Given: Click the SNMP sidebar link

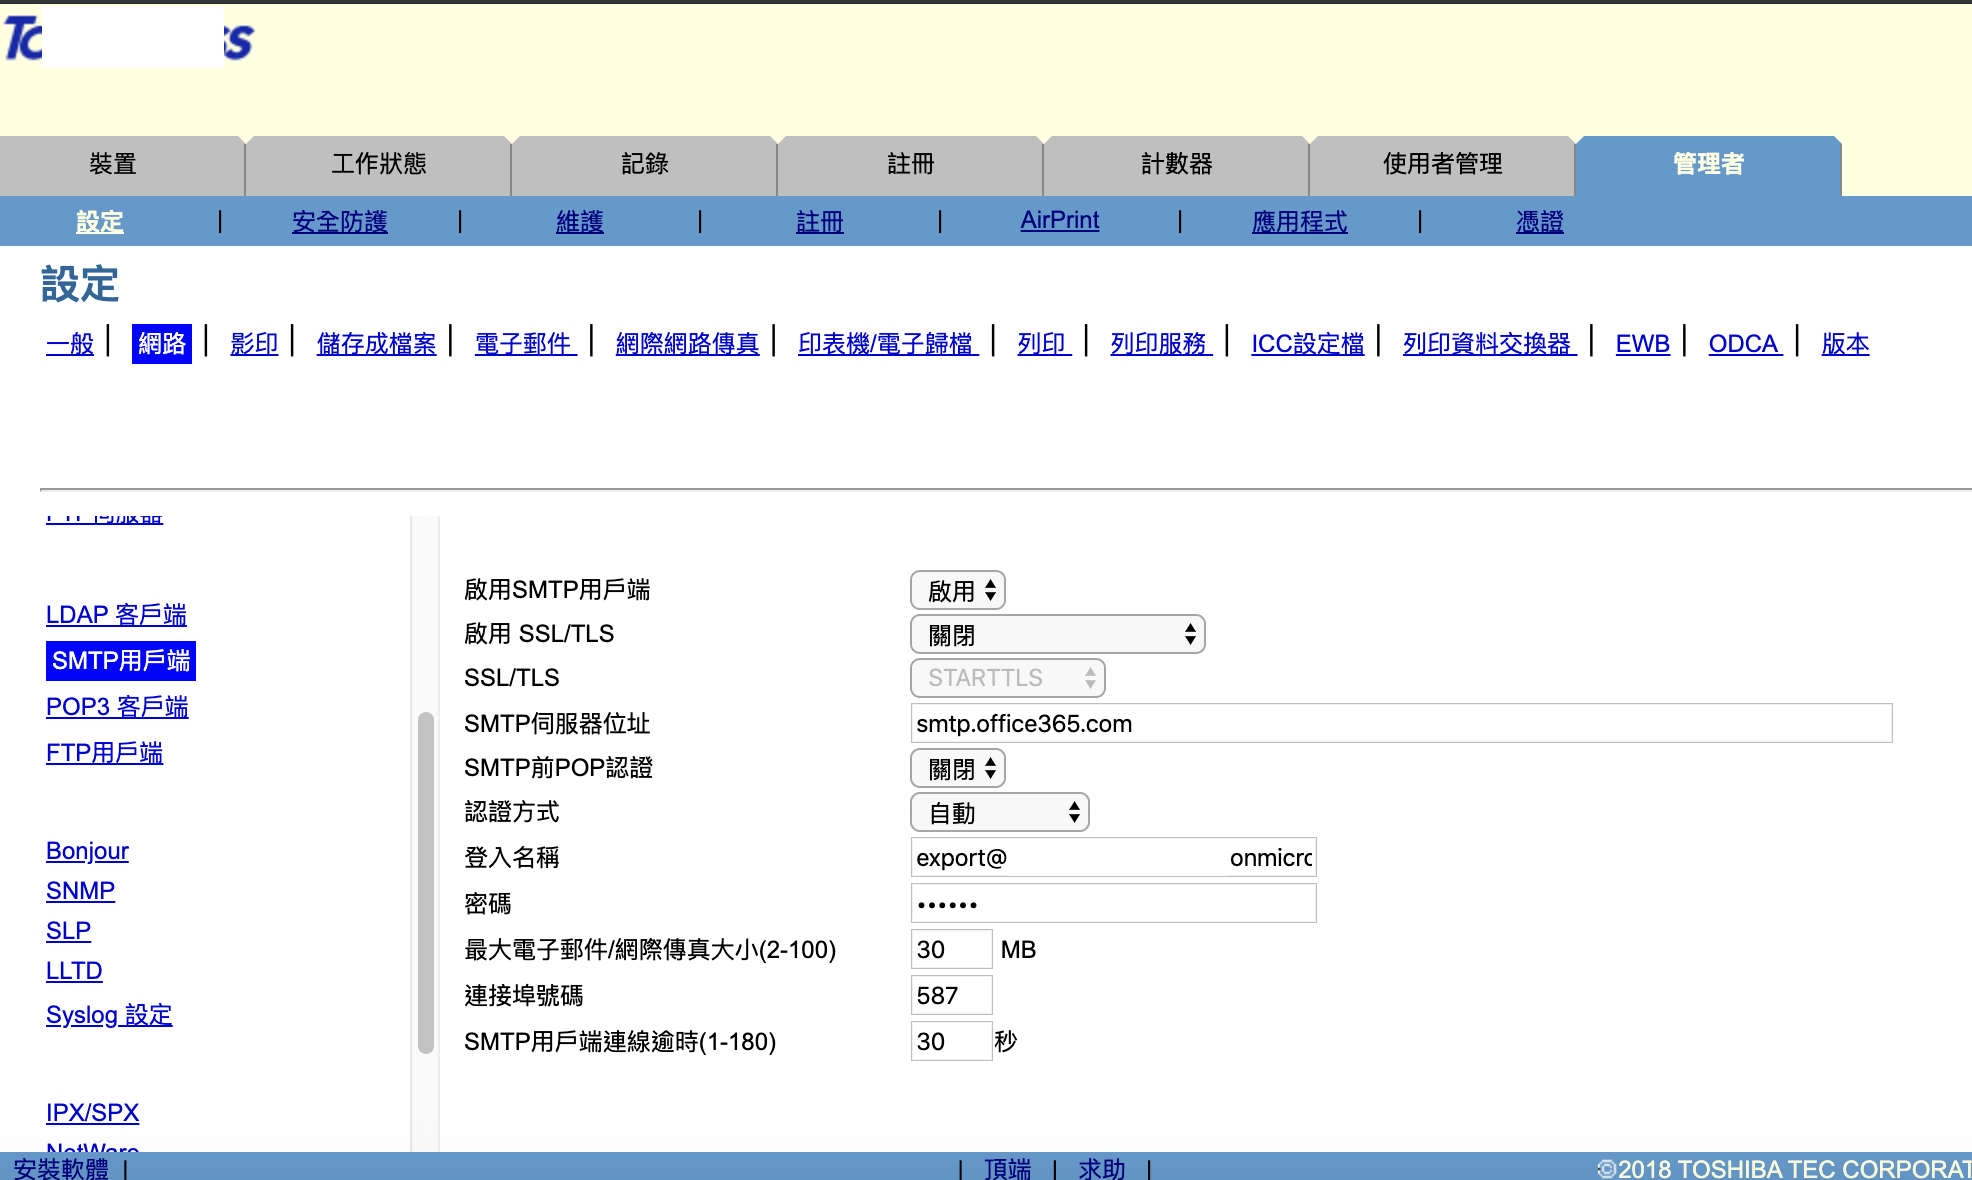Looking at the screenshot, I should coord(80,891).
